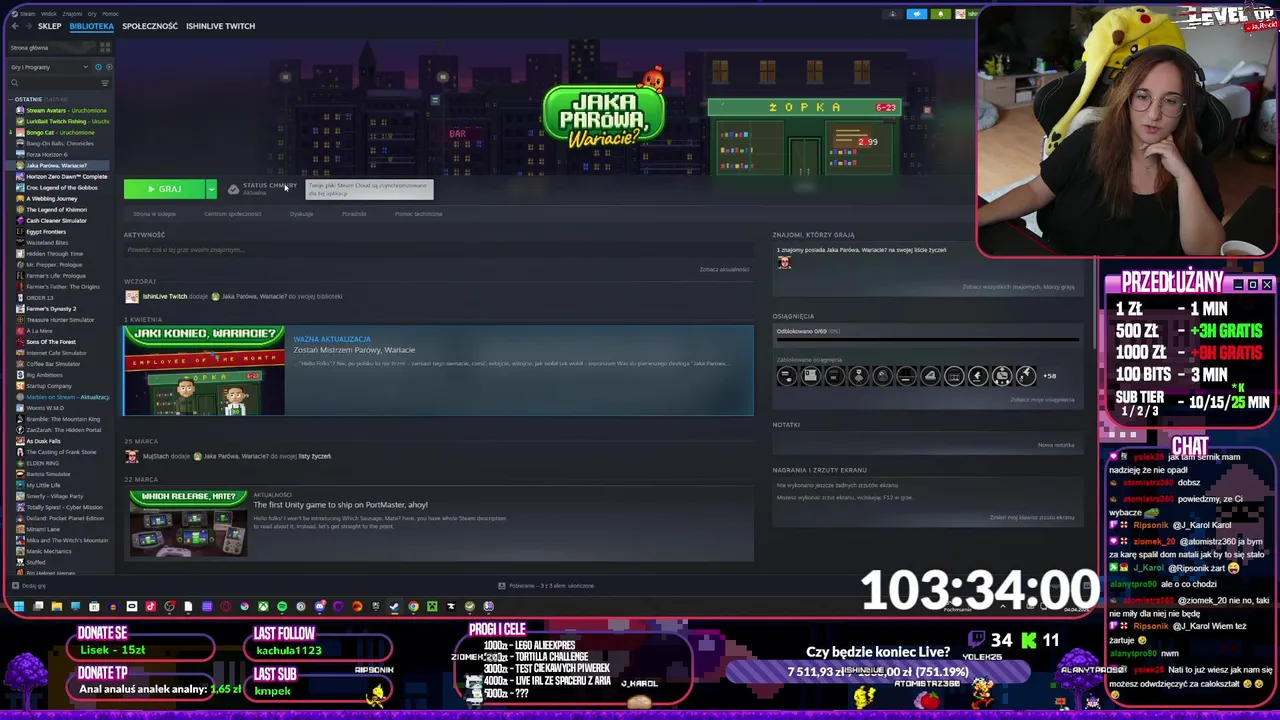This screenshot has height=720, width=1280.
Task: Click the green GRAJ play button
Action: click(164, 189)
